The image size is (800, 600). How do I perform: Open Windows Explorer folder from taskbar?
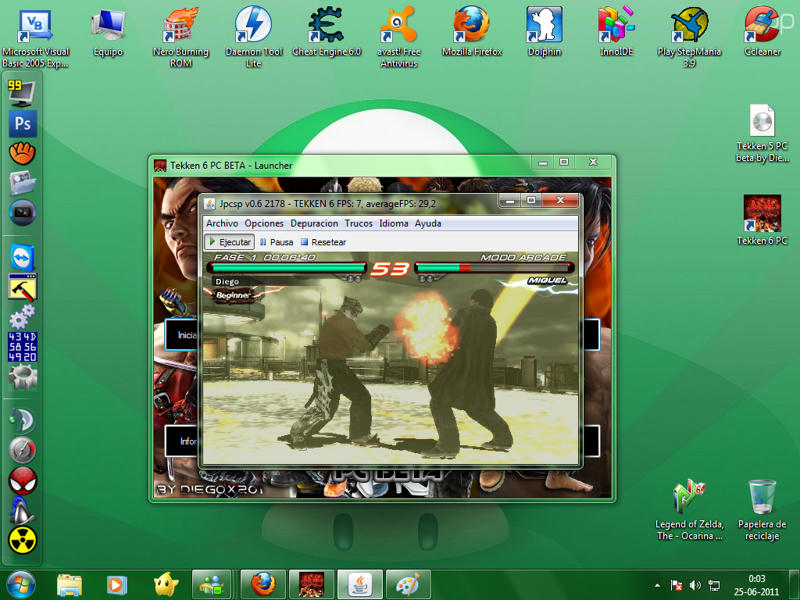69,585
